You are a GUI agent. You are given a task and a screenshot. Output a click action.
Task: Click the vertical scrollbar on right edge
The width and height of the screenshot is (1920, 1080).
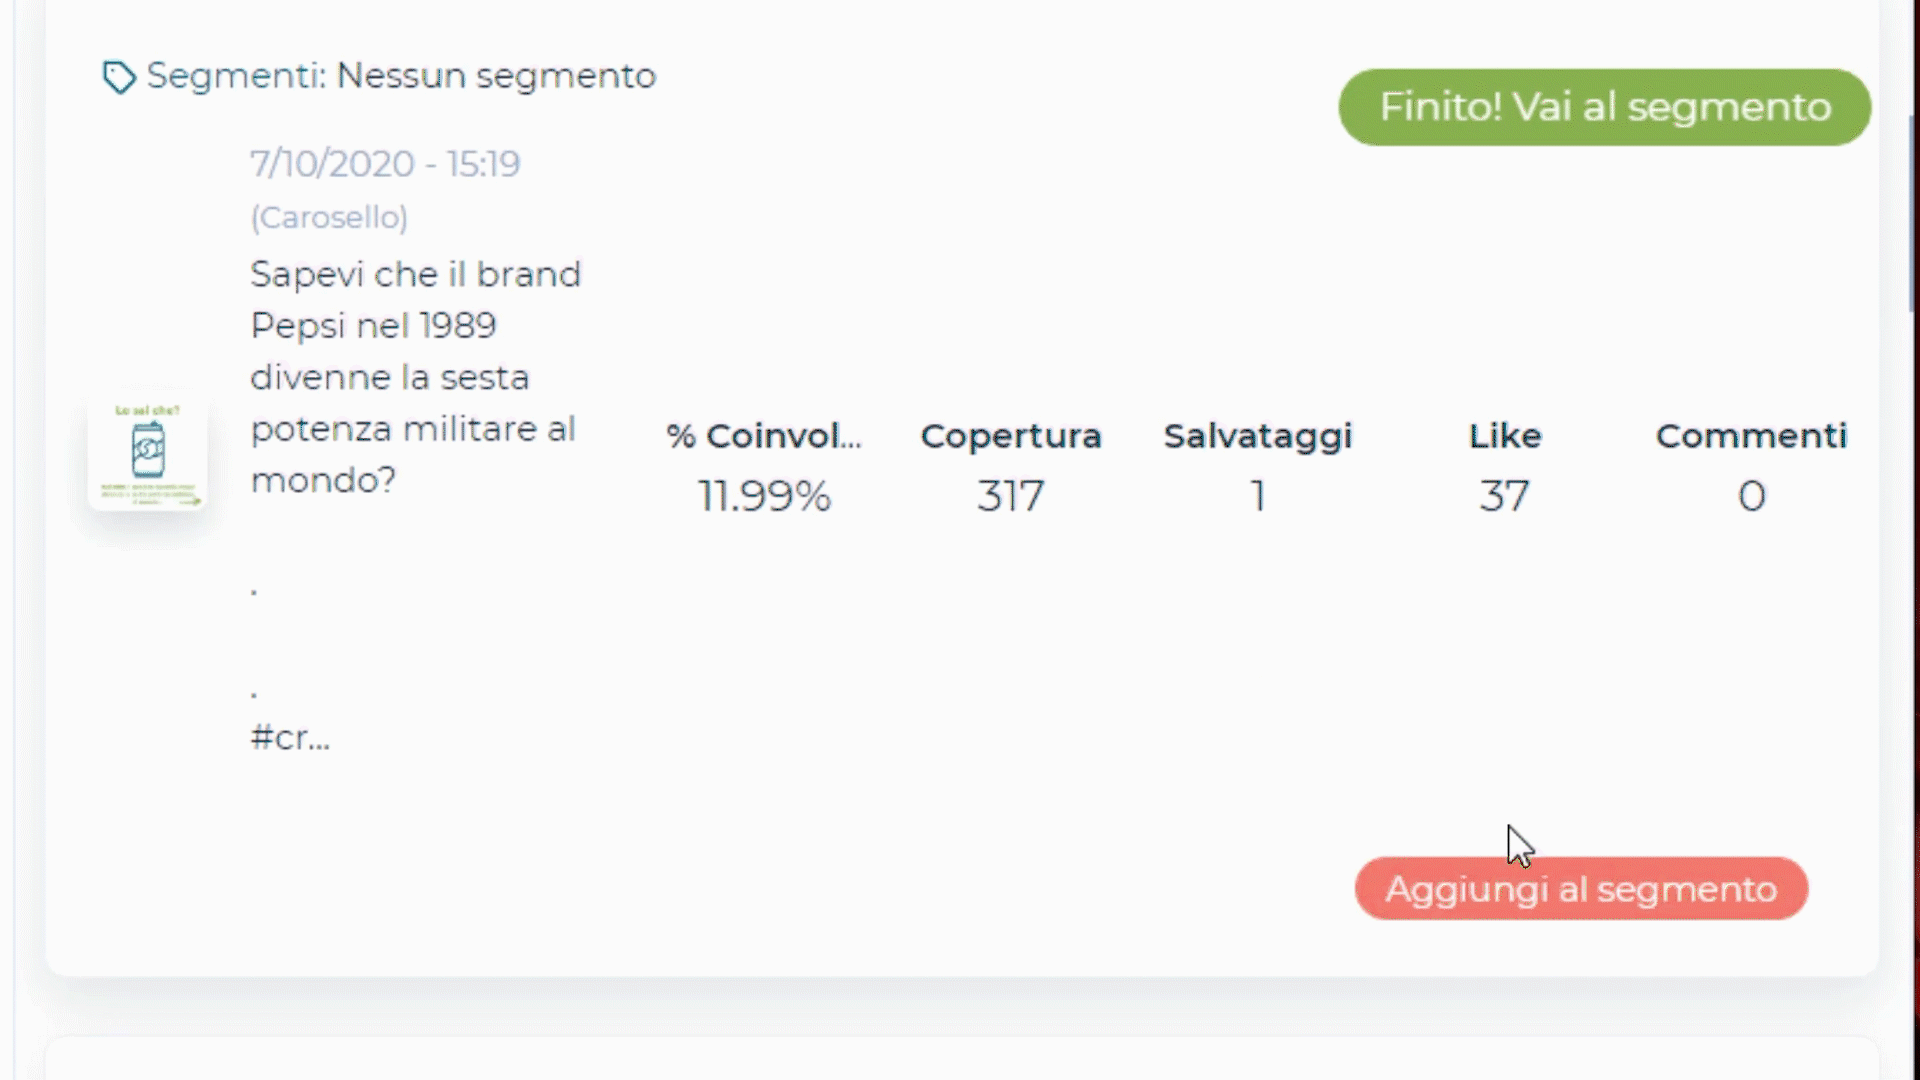point(1913,215)
